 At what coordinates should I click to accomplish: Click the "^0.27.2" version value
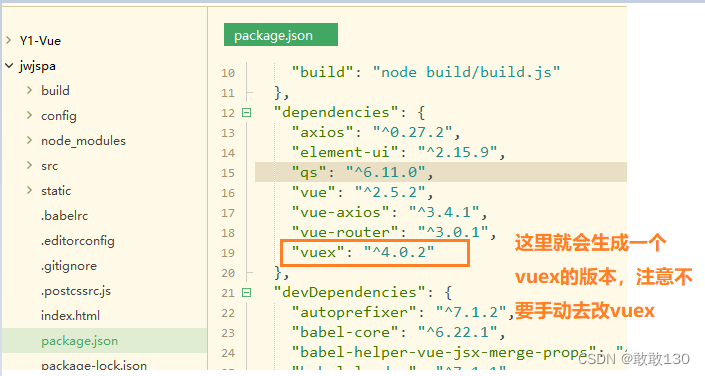click(x=412, y=132)
